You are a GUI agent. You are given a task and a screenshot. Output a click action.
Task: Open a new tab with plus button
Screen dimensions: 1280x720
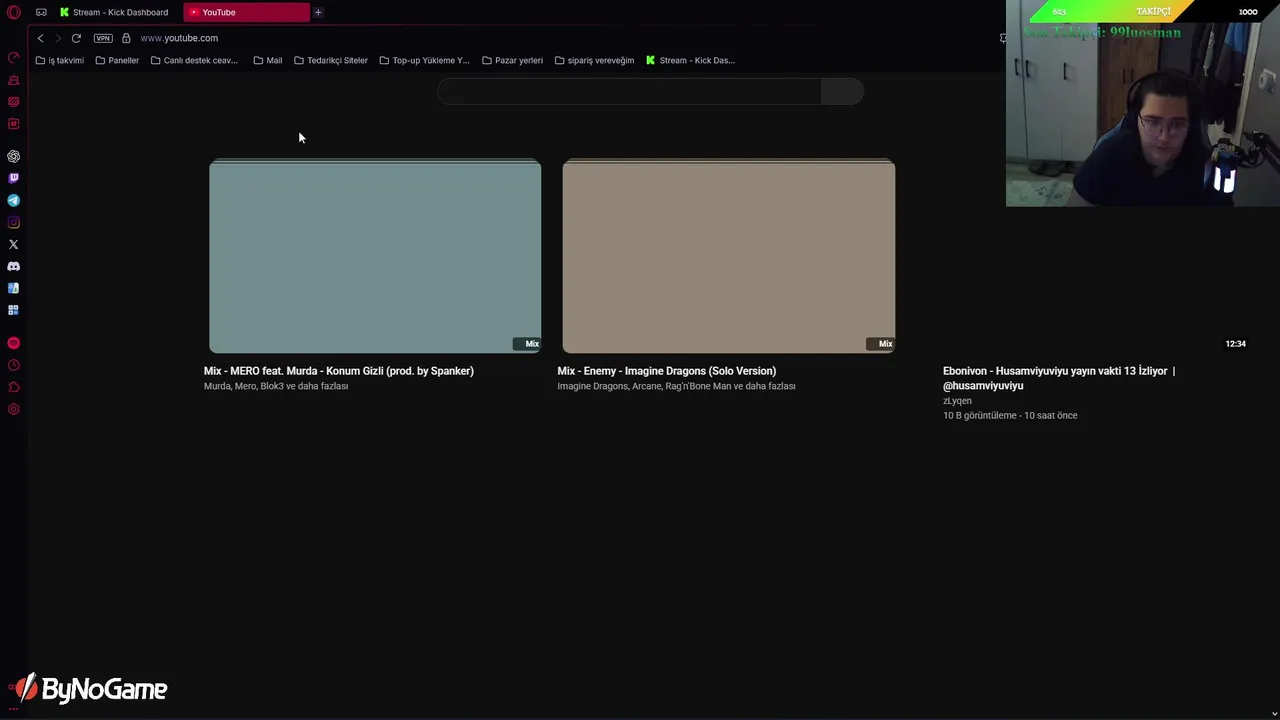tap(318, 12)
